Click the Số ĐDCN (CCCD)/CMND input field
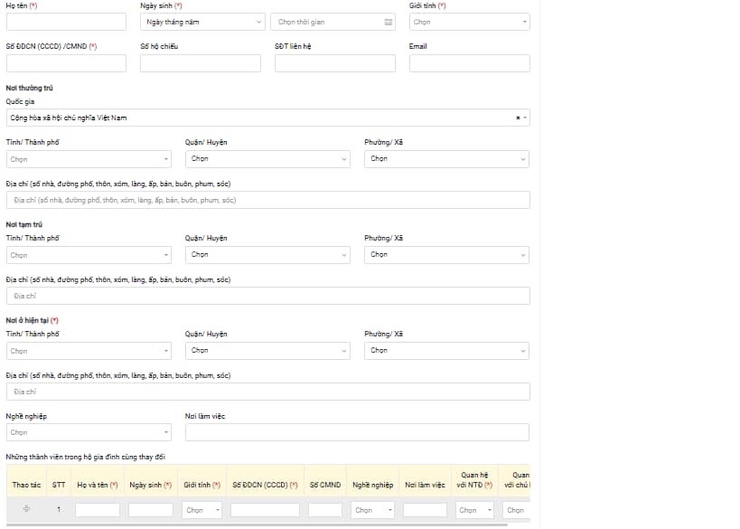This screenshot has height=529, width=740. [x=66, y=63]
